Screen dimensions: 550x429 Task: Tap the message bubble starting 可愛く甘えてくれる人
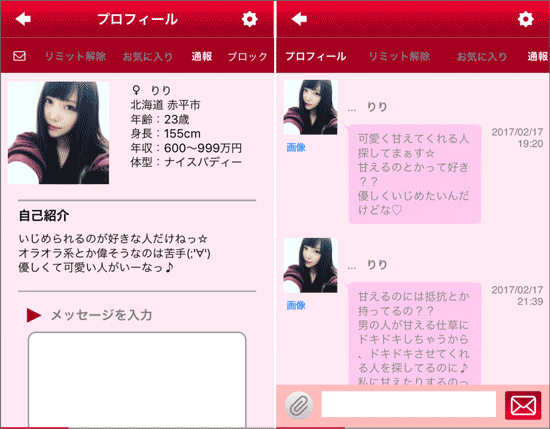click(414, 174)
